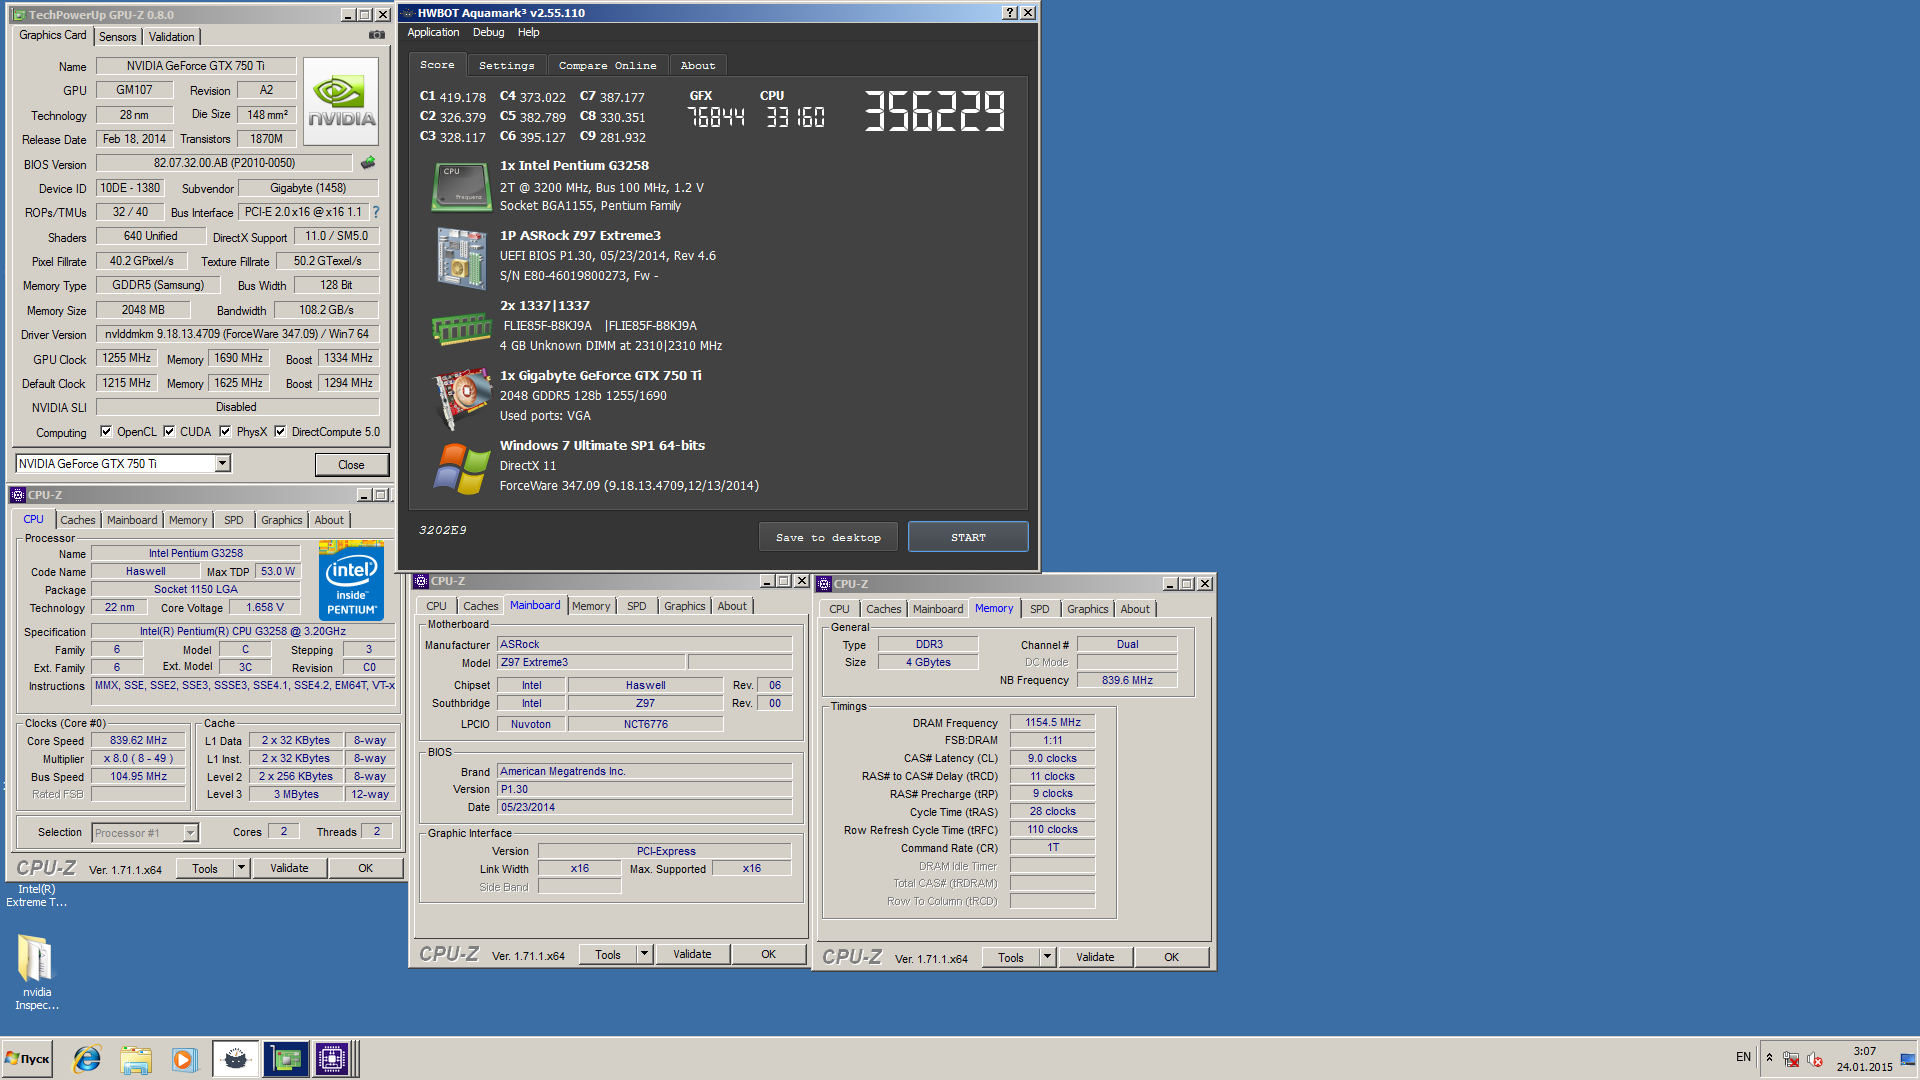Viewport: 1920px width, 1080px height.
Task: Click the BIOS Version field in GPU-Z
Action: coord(224,163)
